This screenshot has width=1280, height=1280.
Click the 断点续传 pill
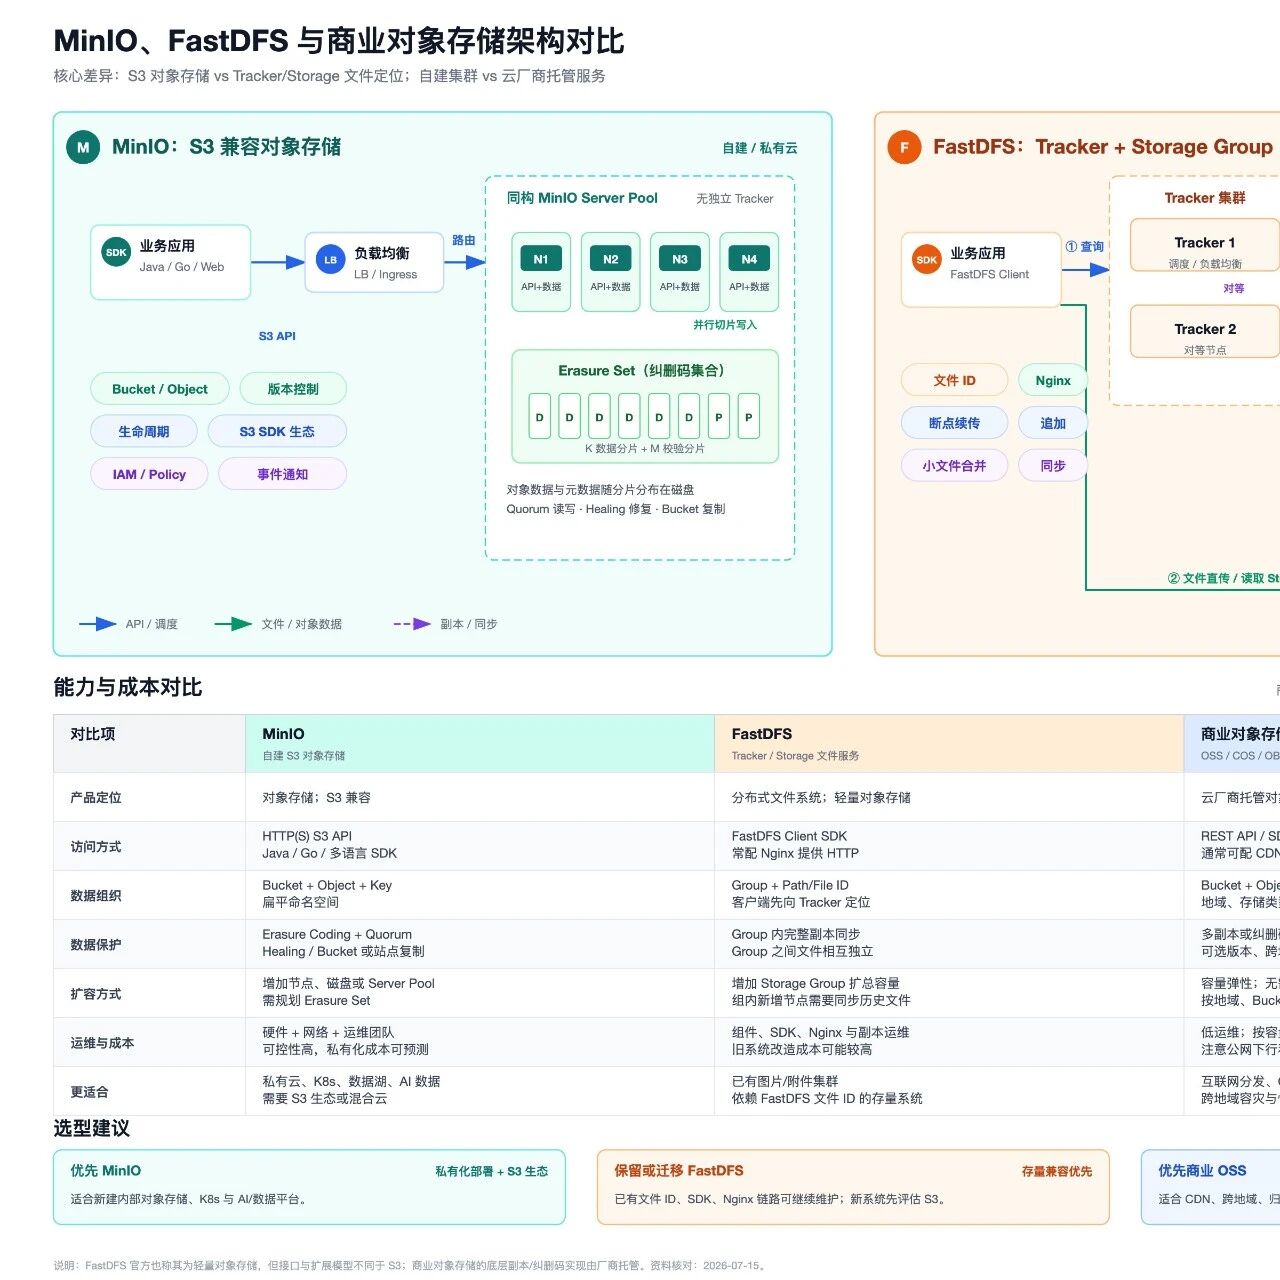[x=954, y=423]
